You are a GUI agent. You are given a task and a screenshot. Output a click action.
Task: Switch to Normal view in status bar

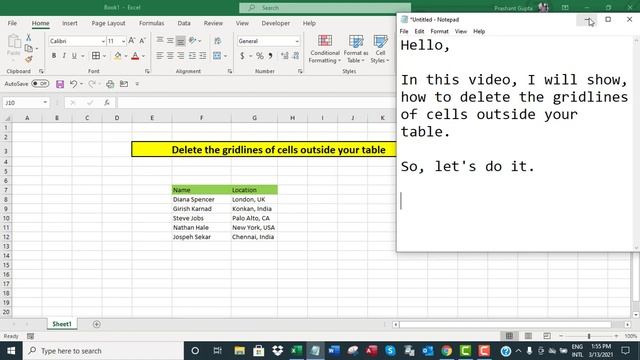point(509,336)
